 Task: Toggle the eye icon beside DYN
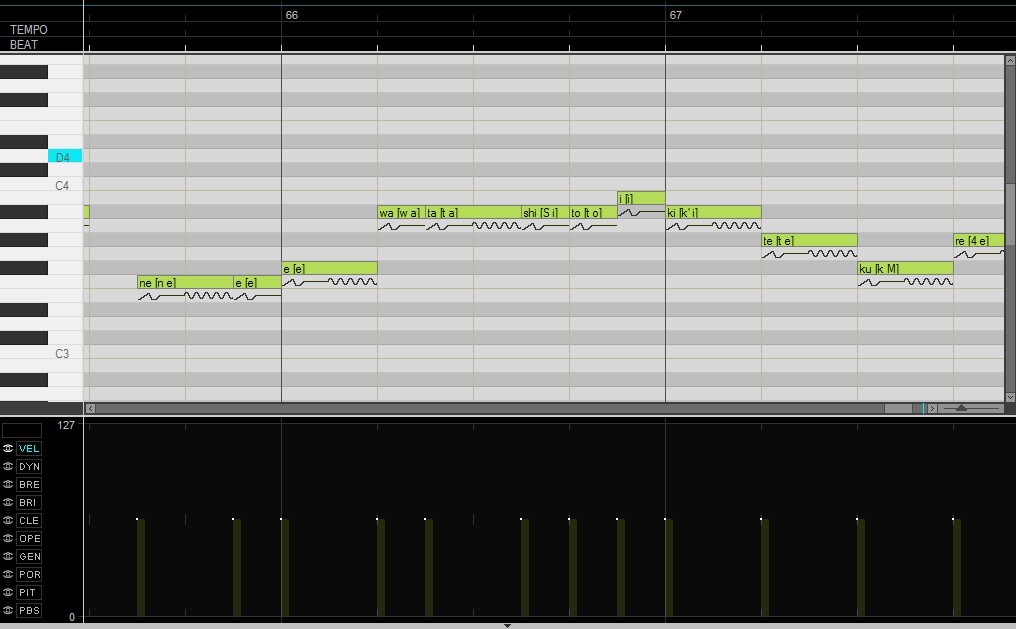coord(8,466)
